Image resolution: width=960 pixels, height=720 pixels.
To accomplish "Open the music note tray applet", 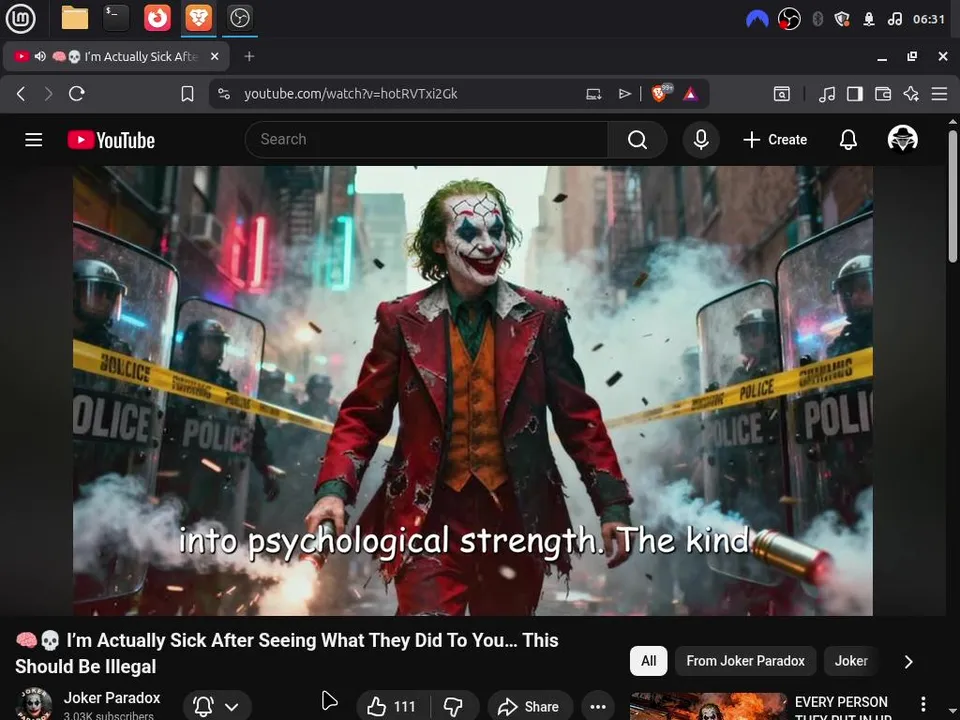I will 894,19.
